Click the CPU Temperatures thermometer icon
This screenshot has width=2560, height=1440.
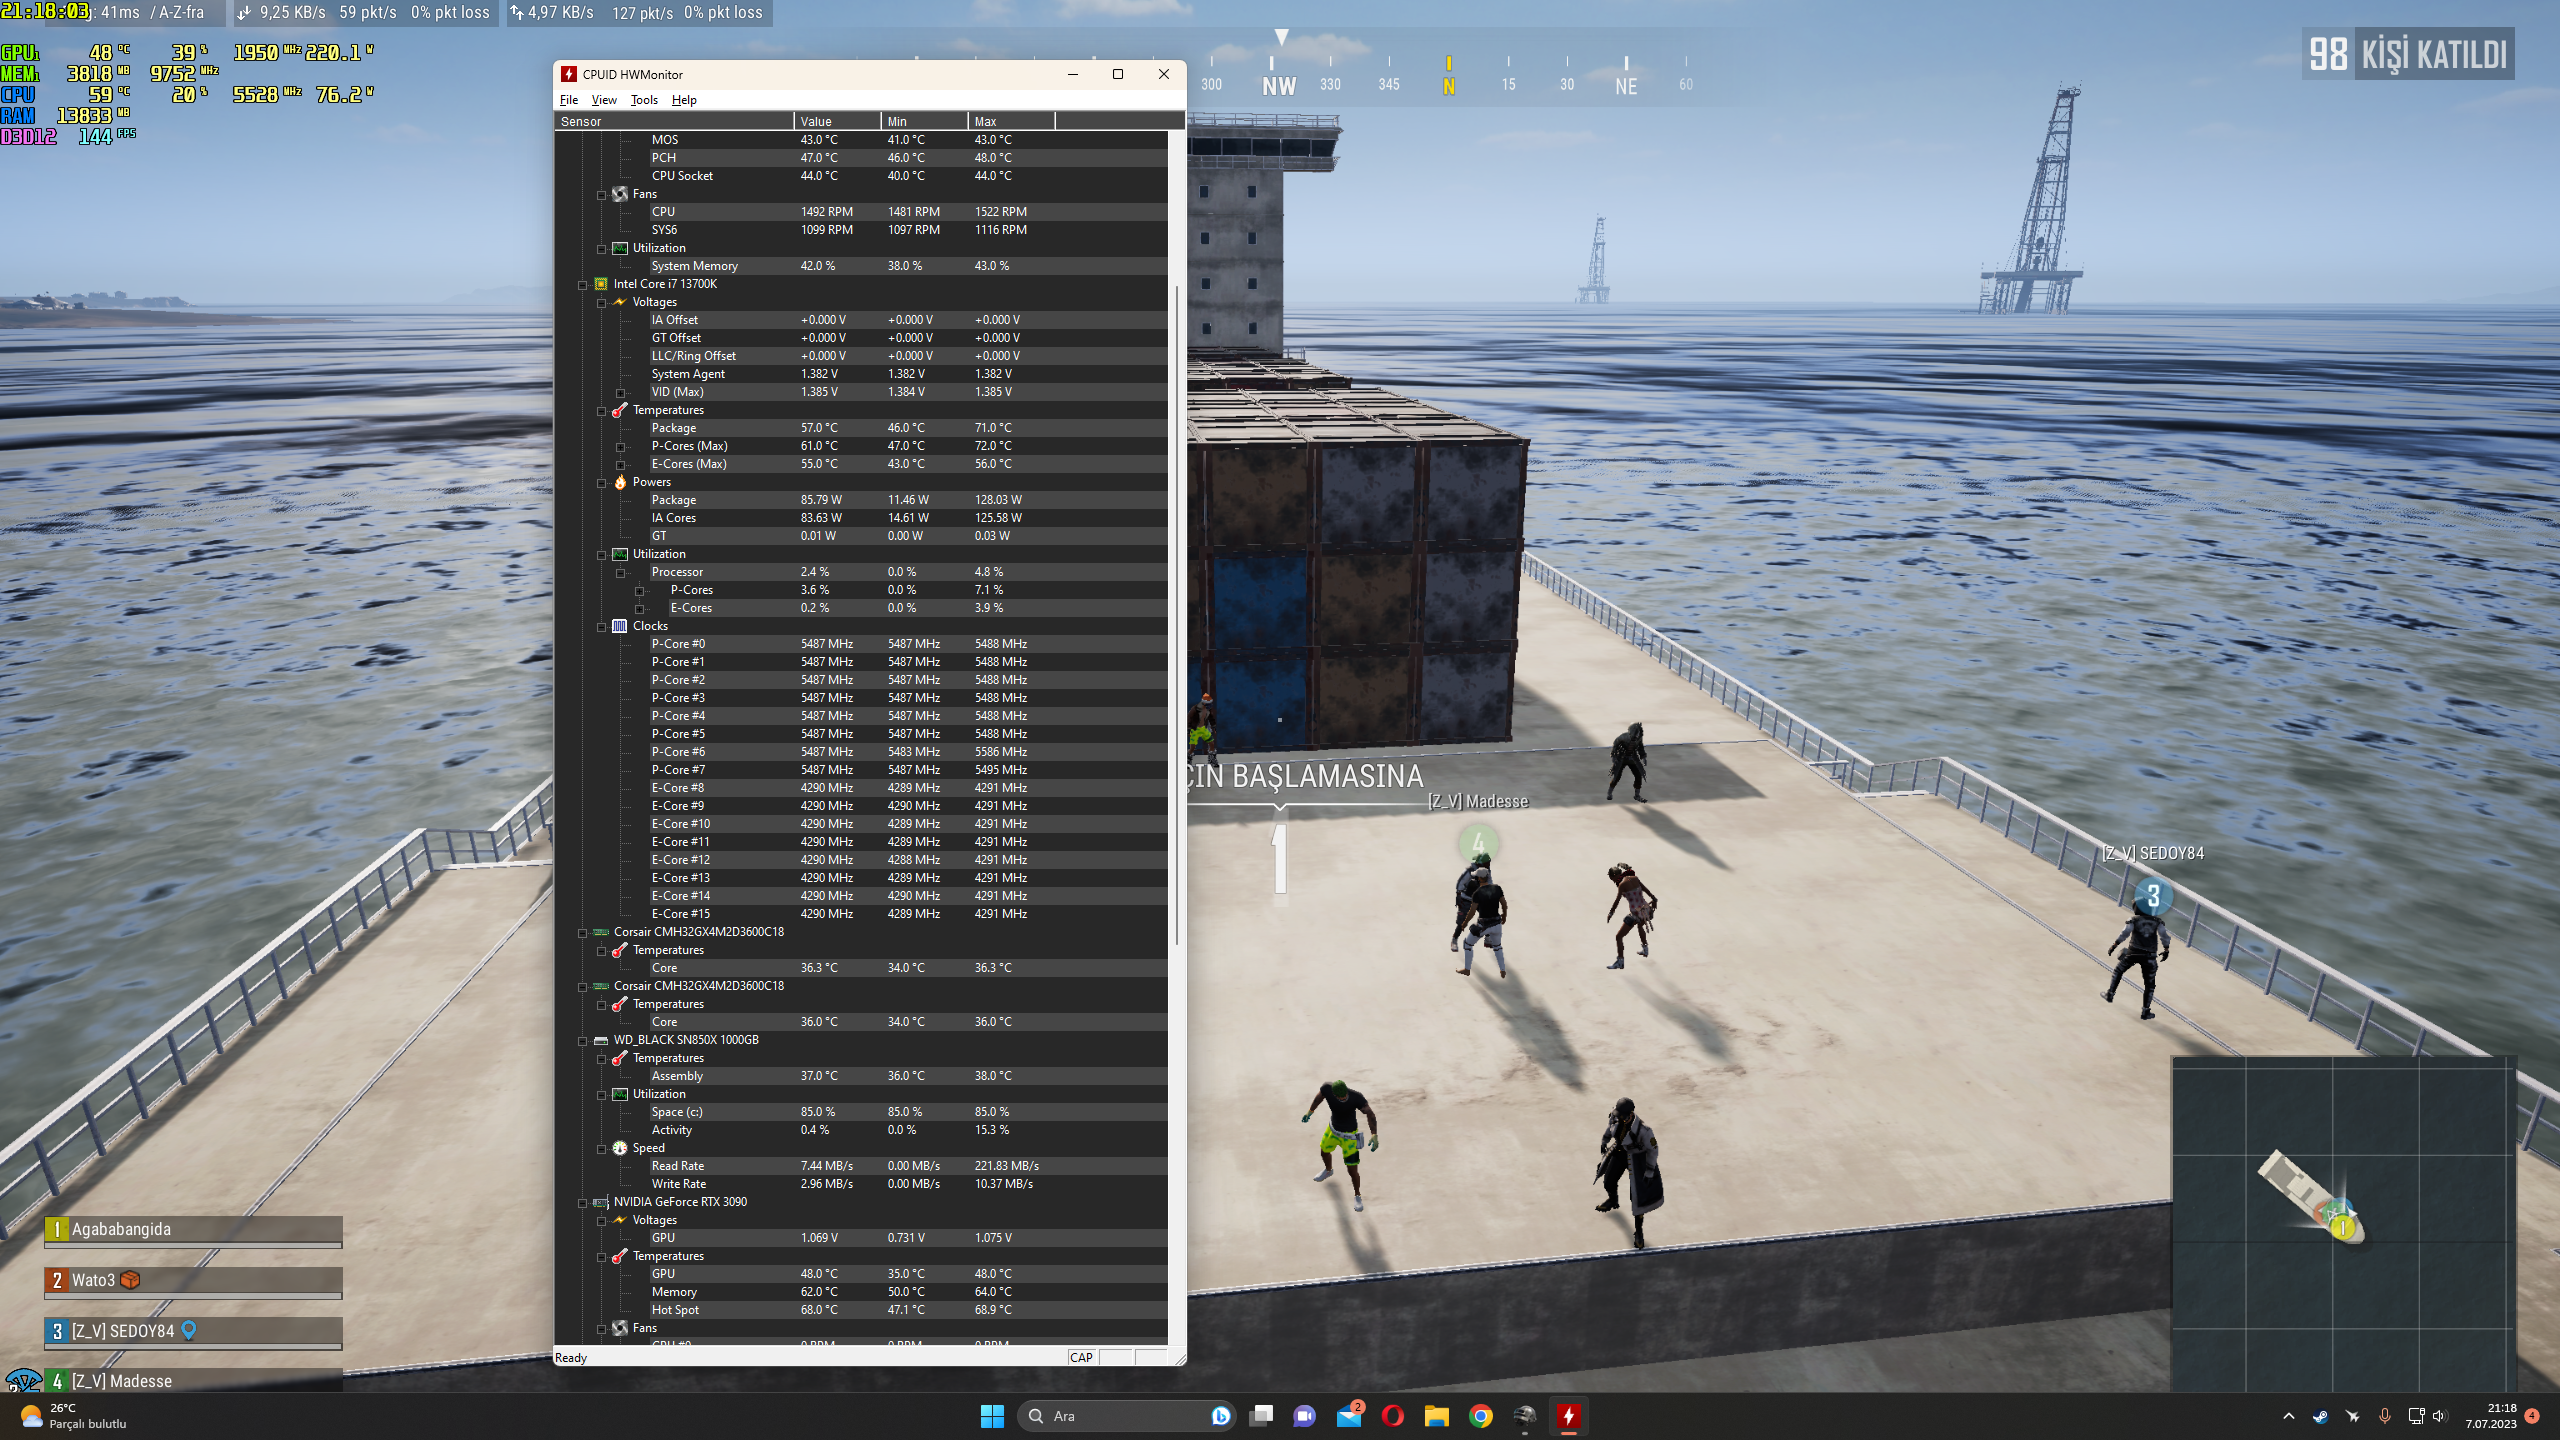pyautogui.click(x=620, y=410)
